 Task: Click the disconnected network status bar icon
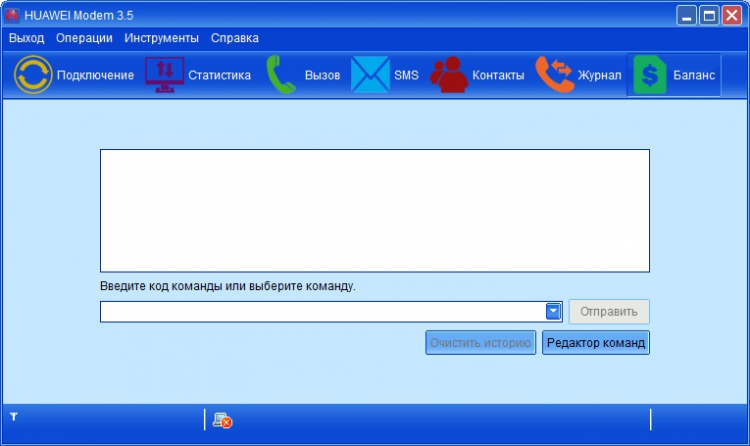coord(222,420)
